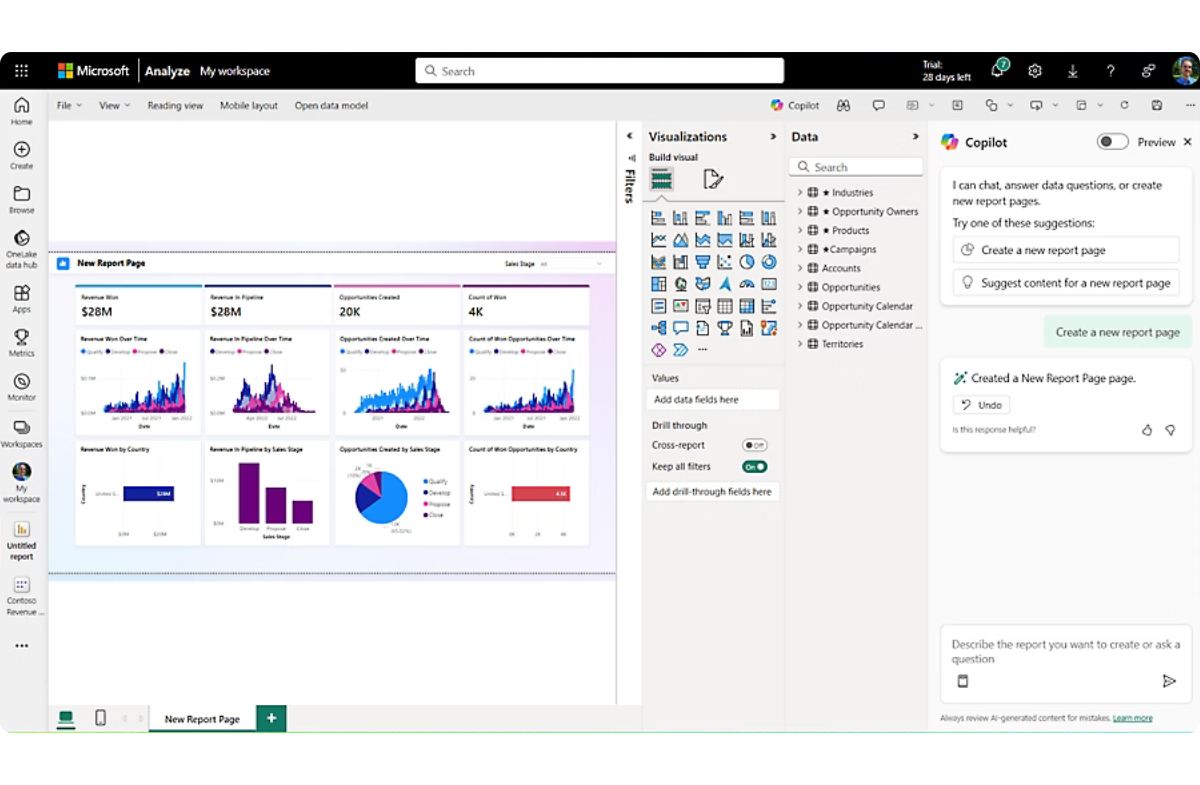Viewport: 1200px width, 785px height.
Task: Expand the Accounts table
Action: pyautogui.click(x=800, y=268)
